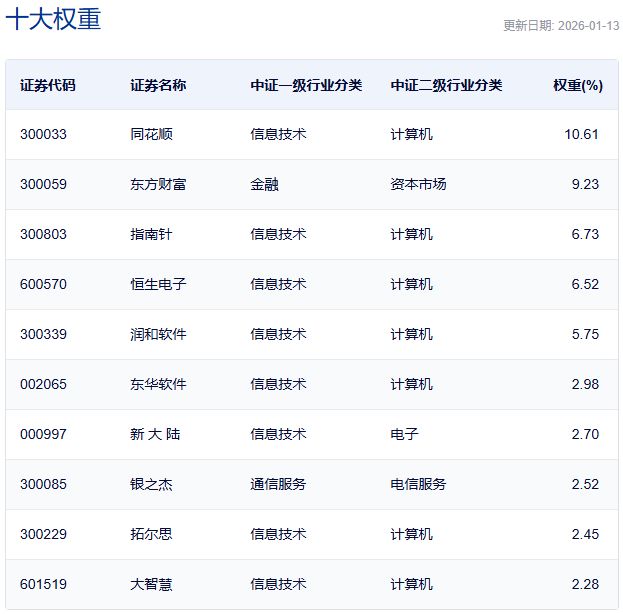Select the stock name 银之杰
The height and width of the screenshot is (614, 623).
click(151, 484)
